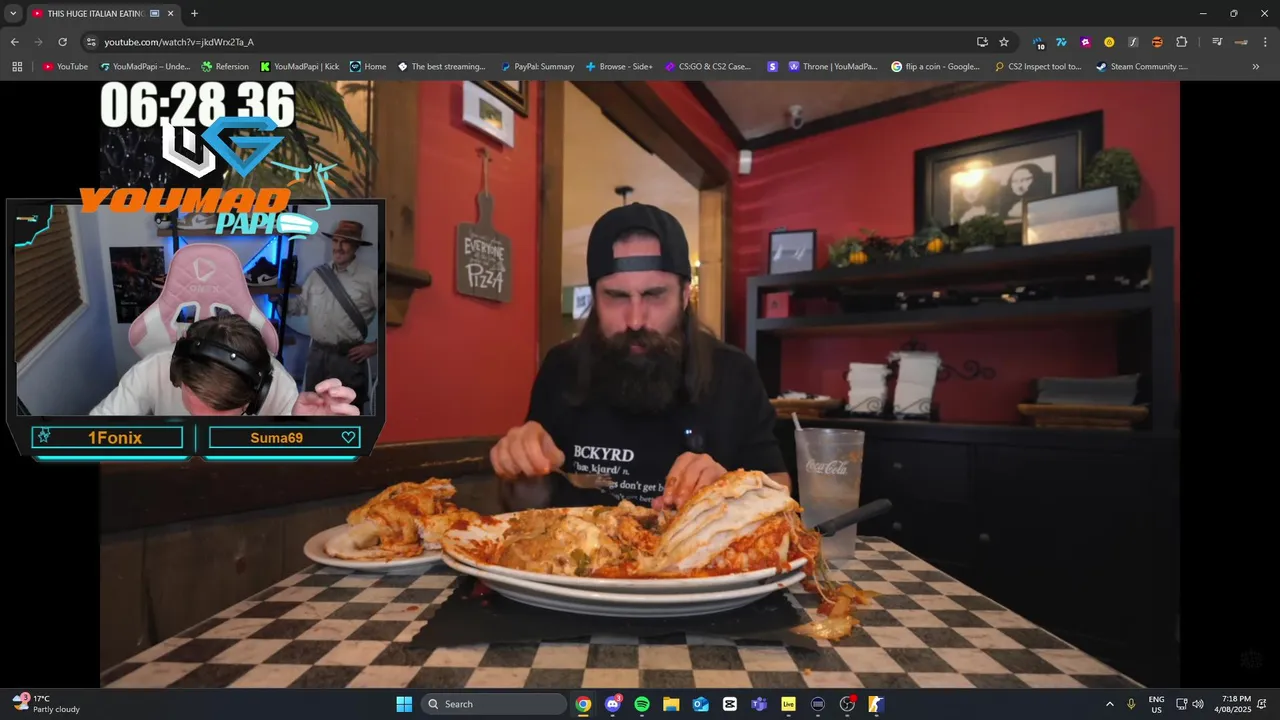Open the YouMadPapi – Unde... bookmark
The height and width of the screenshot is (720, 1280).
coord(145,67)
